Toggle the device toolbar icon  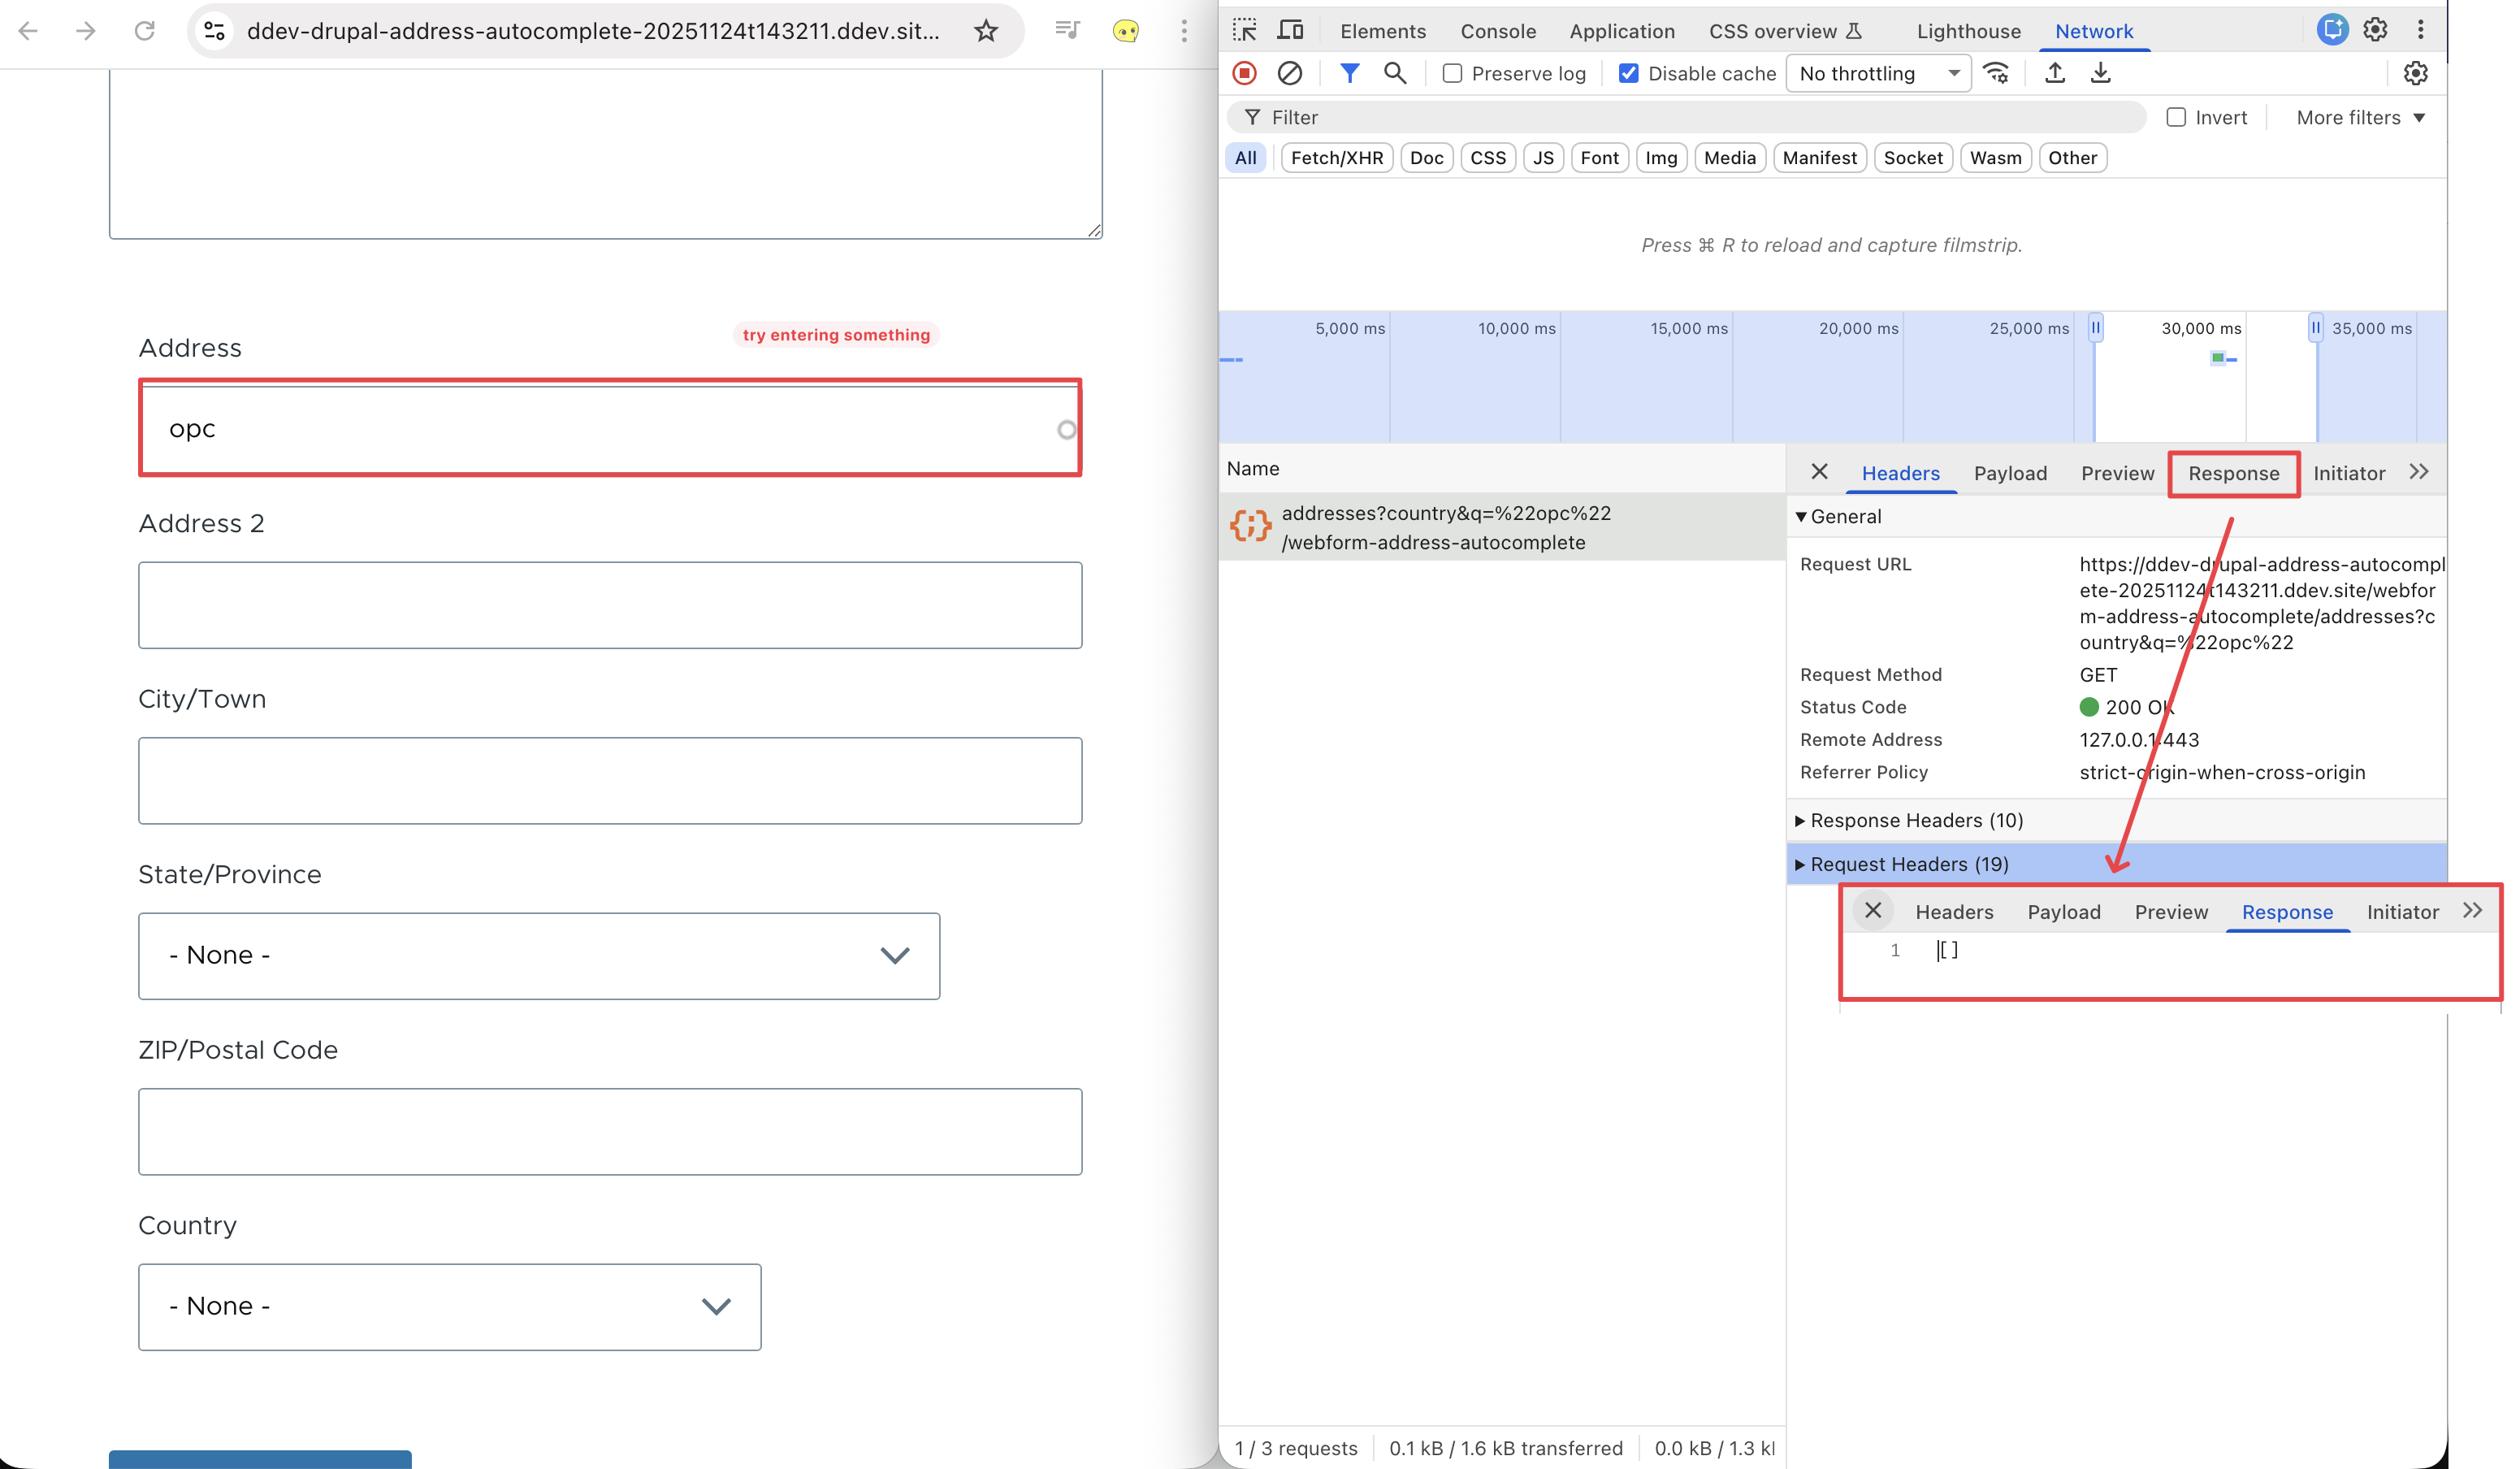point(1290,30)
